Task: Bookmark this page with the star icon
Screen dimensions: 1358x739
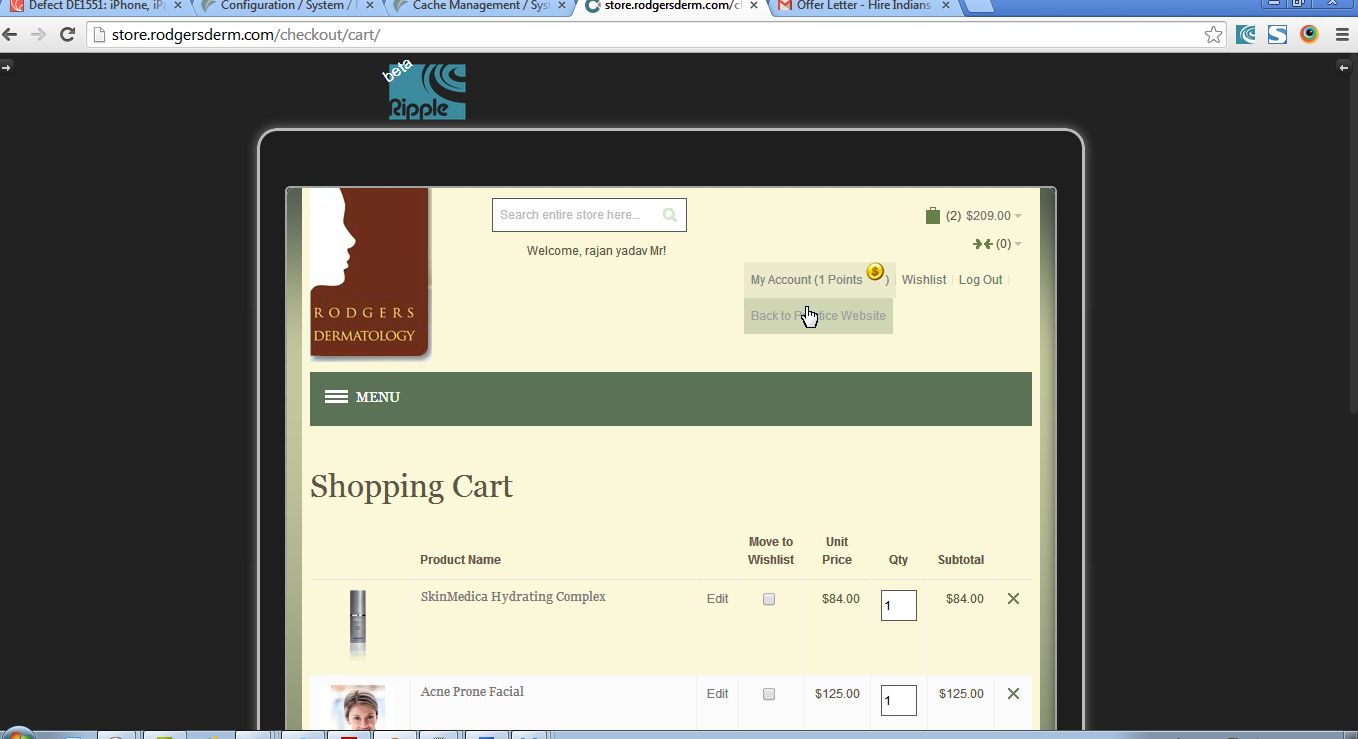Action: coord(1213,35)
